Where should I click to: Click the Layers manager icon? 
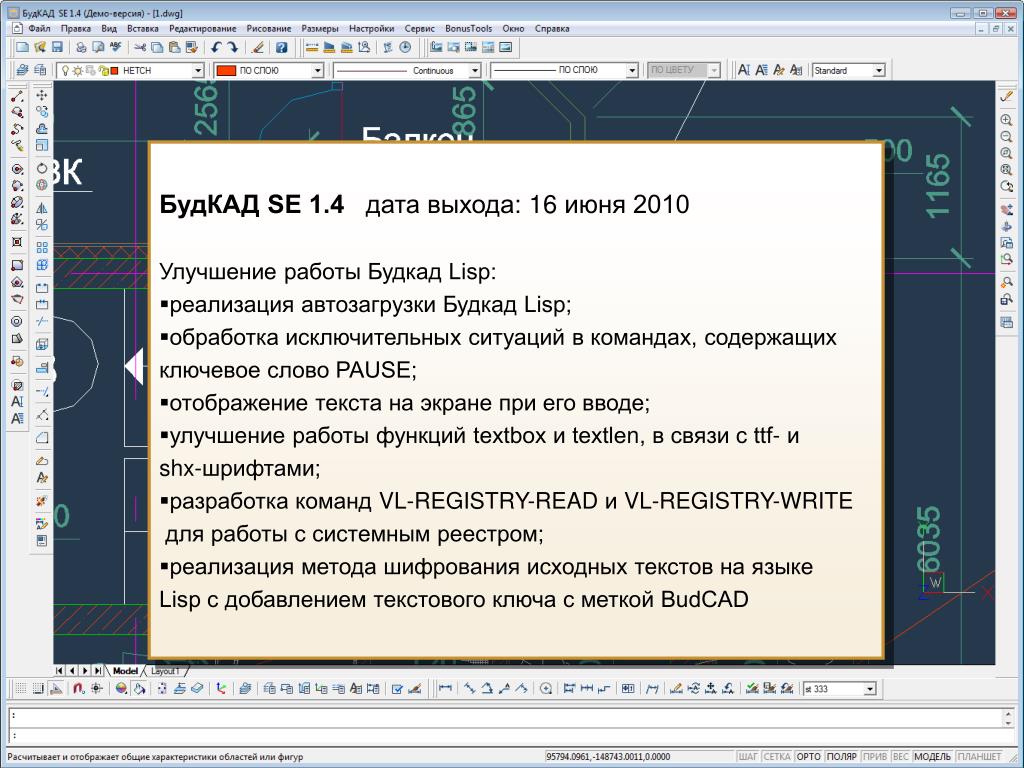point(23,70)
